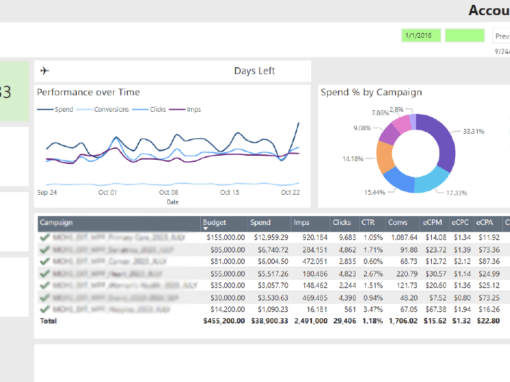Toggle Conversions series in chart legend
The width and height of the screenshot is (510, 382).
point(103,109)
